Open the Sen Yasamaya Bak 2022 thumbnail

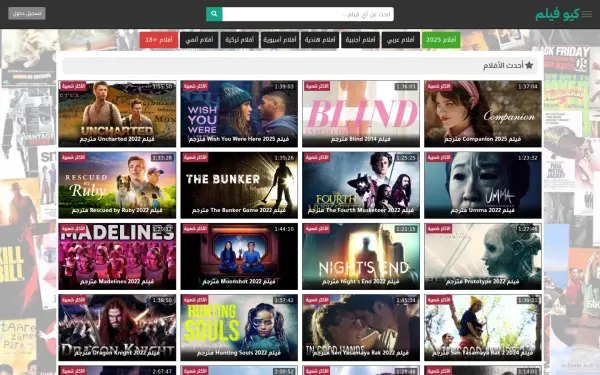point(361,328)
